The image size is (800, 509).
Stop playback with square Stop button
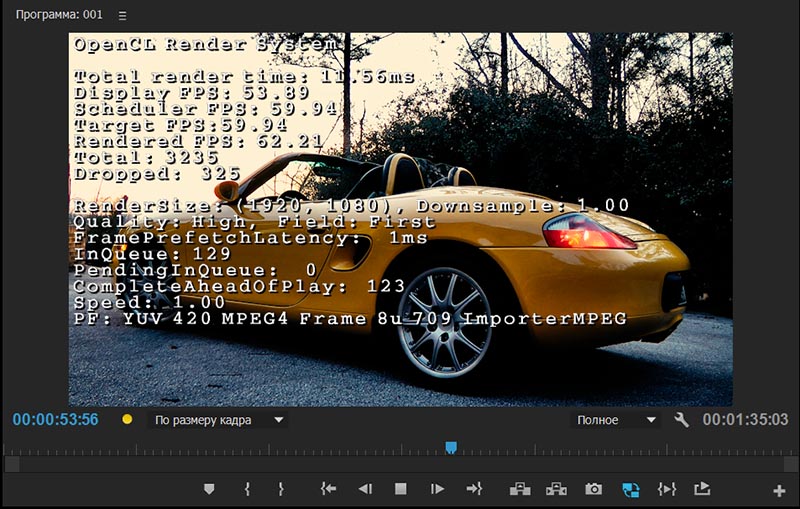[x=401, y=489]
